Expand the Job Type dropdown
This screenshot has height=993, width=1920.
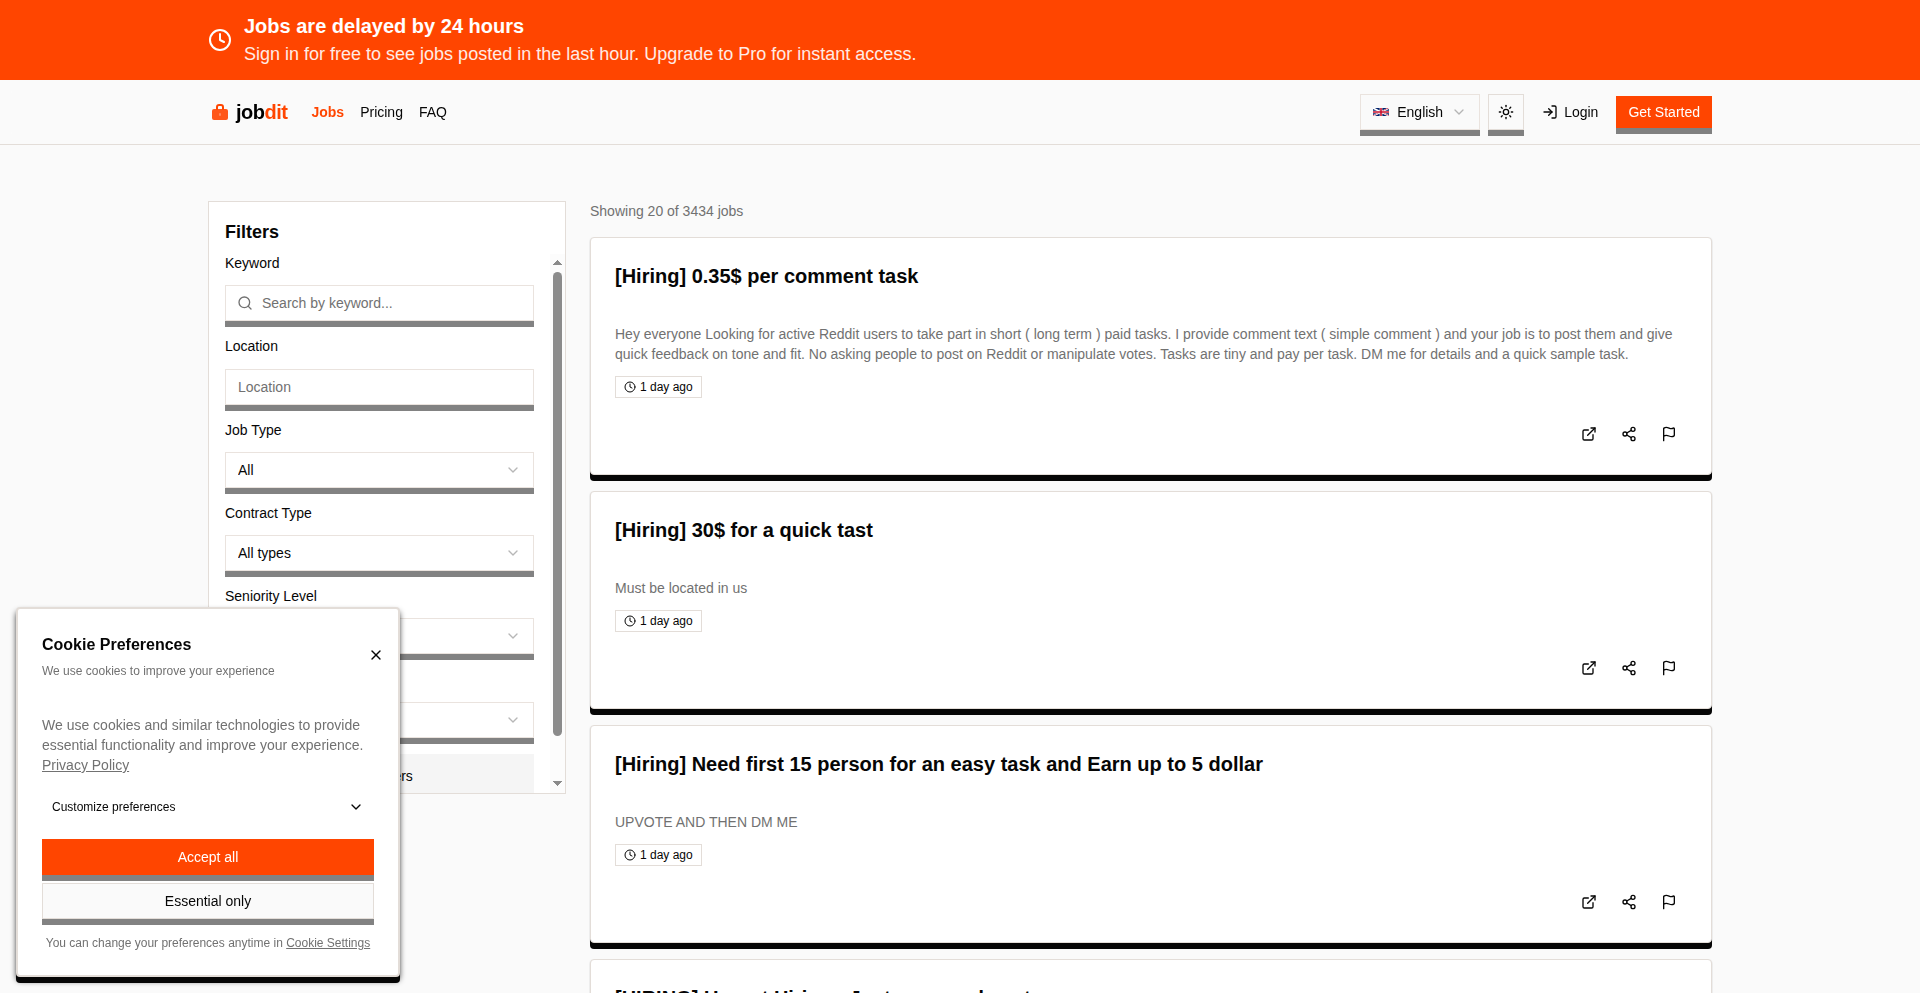pyautogui.click(x=379, y=470)
